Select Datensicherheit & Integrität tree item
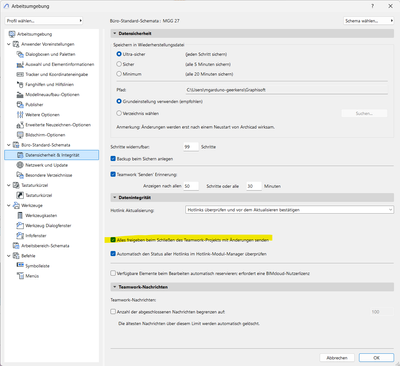Screen dimensions: 400x366 (52, 155)
